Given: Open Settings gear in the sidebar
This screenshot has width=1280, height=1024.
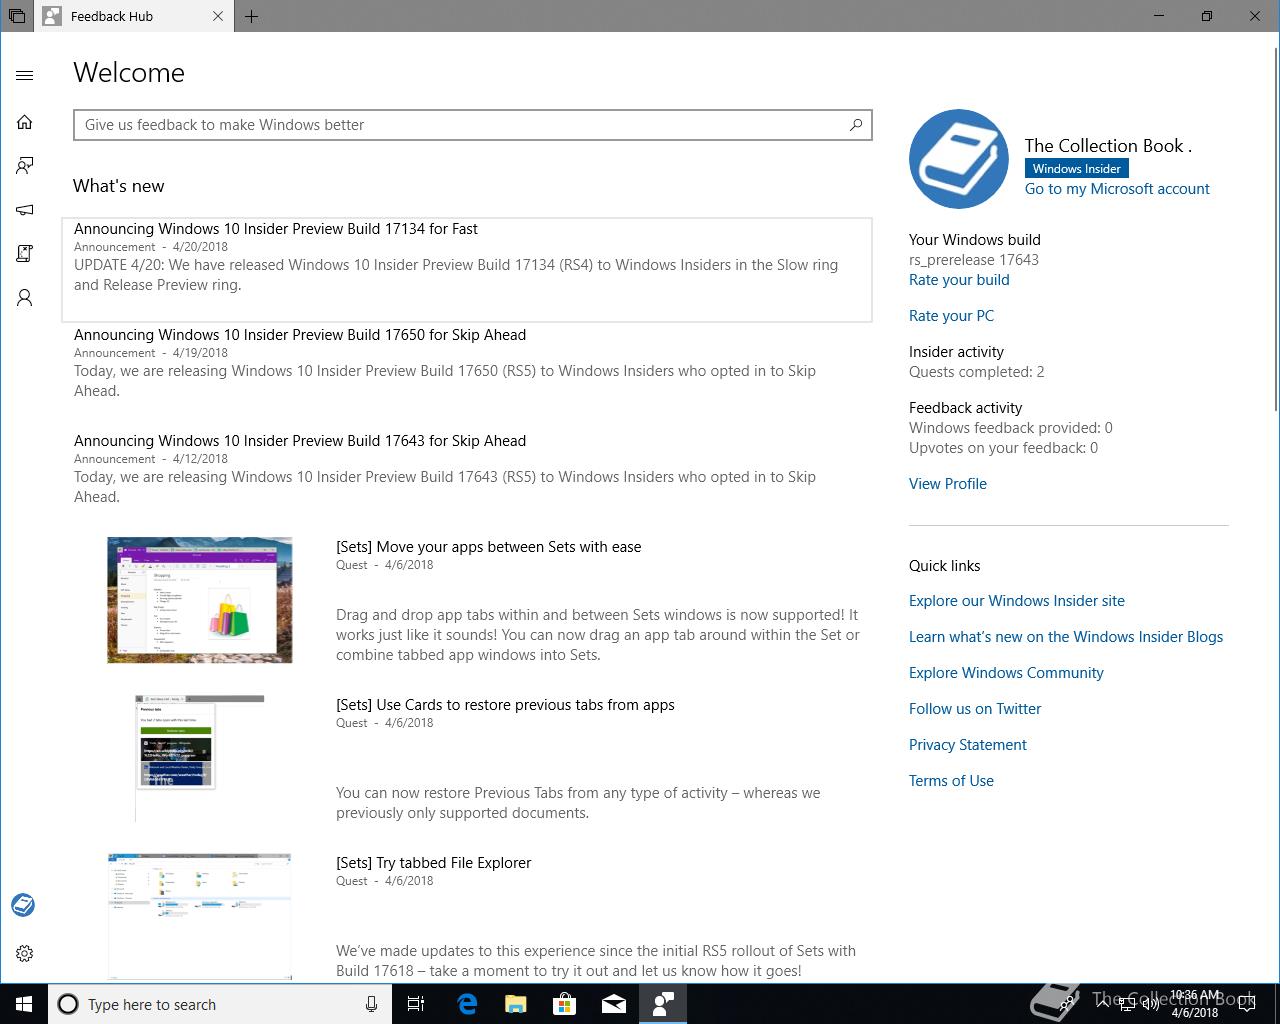Looking at the screenshot, I should click(x=25, y=954).
